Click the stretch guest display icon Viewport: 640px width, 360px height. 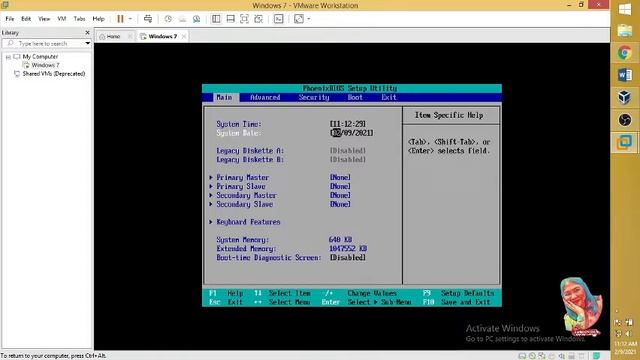coord(299,19)
